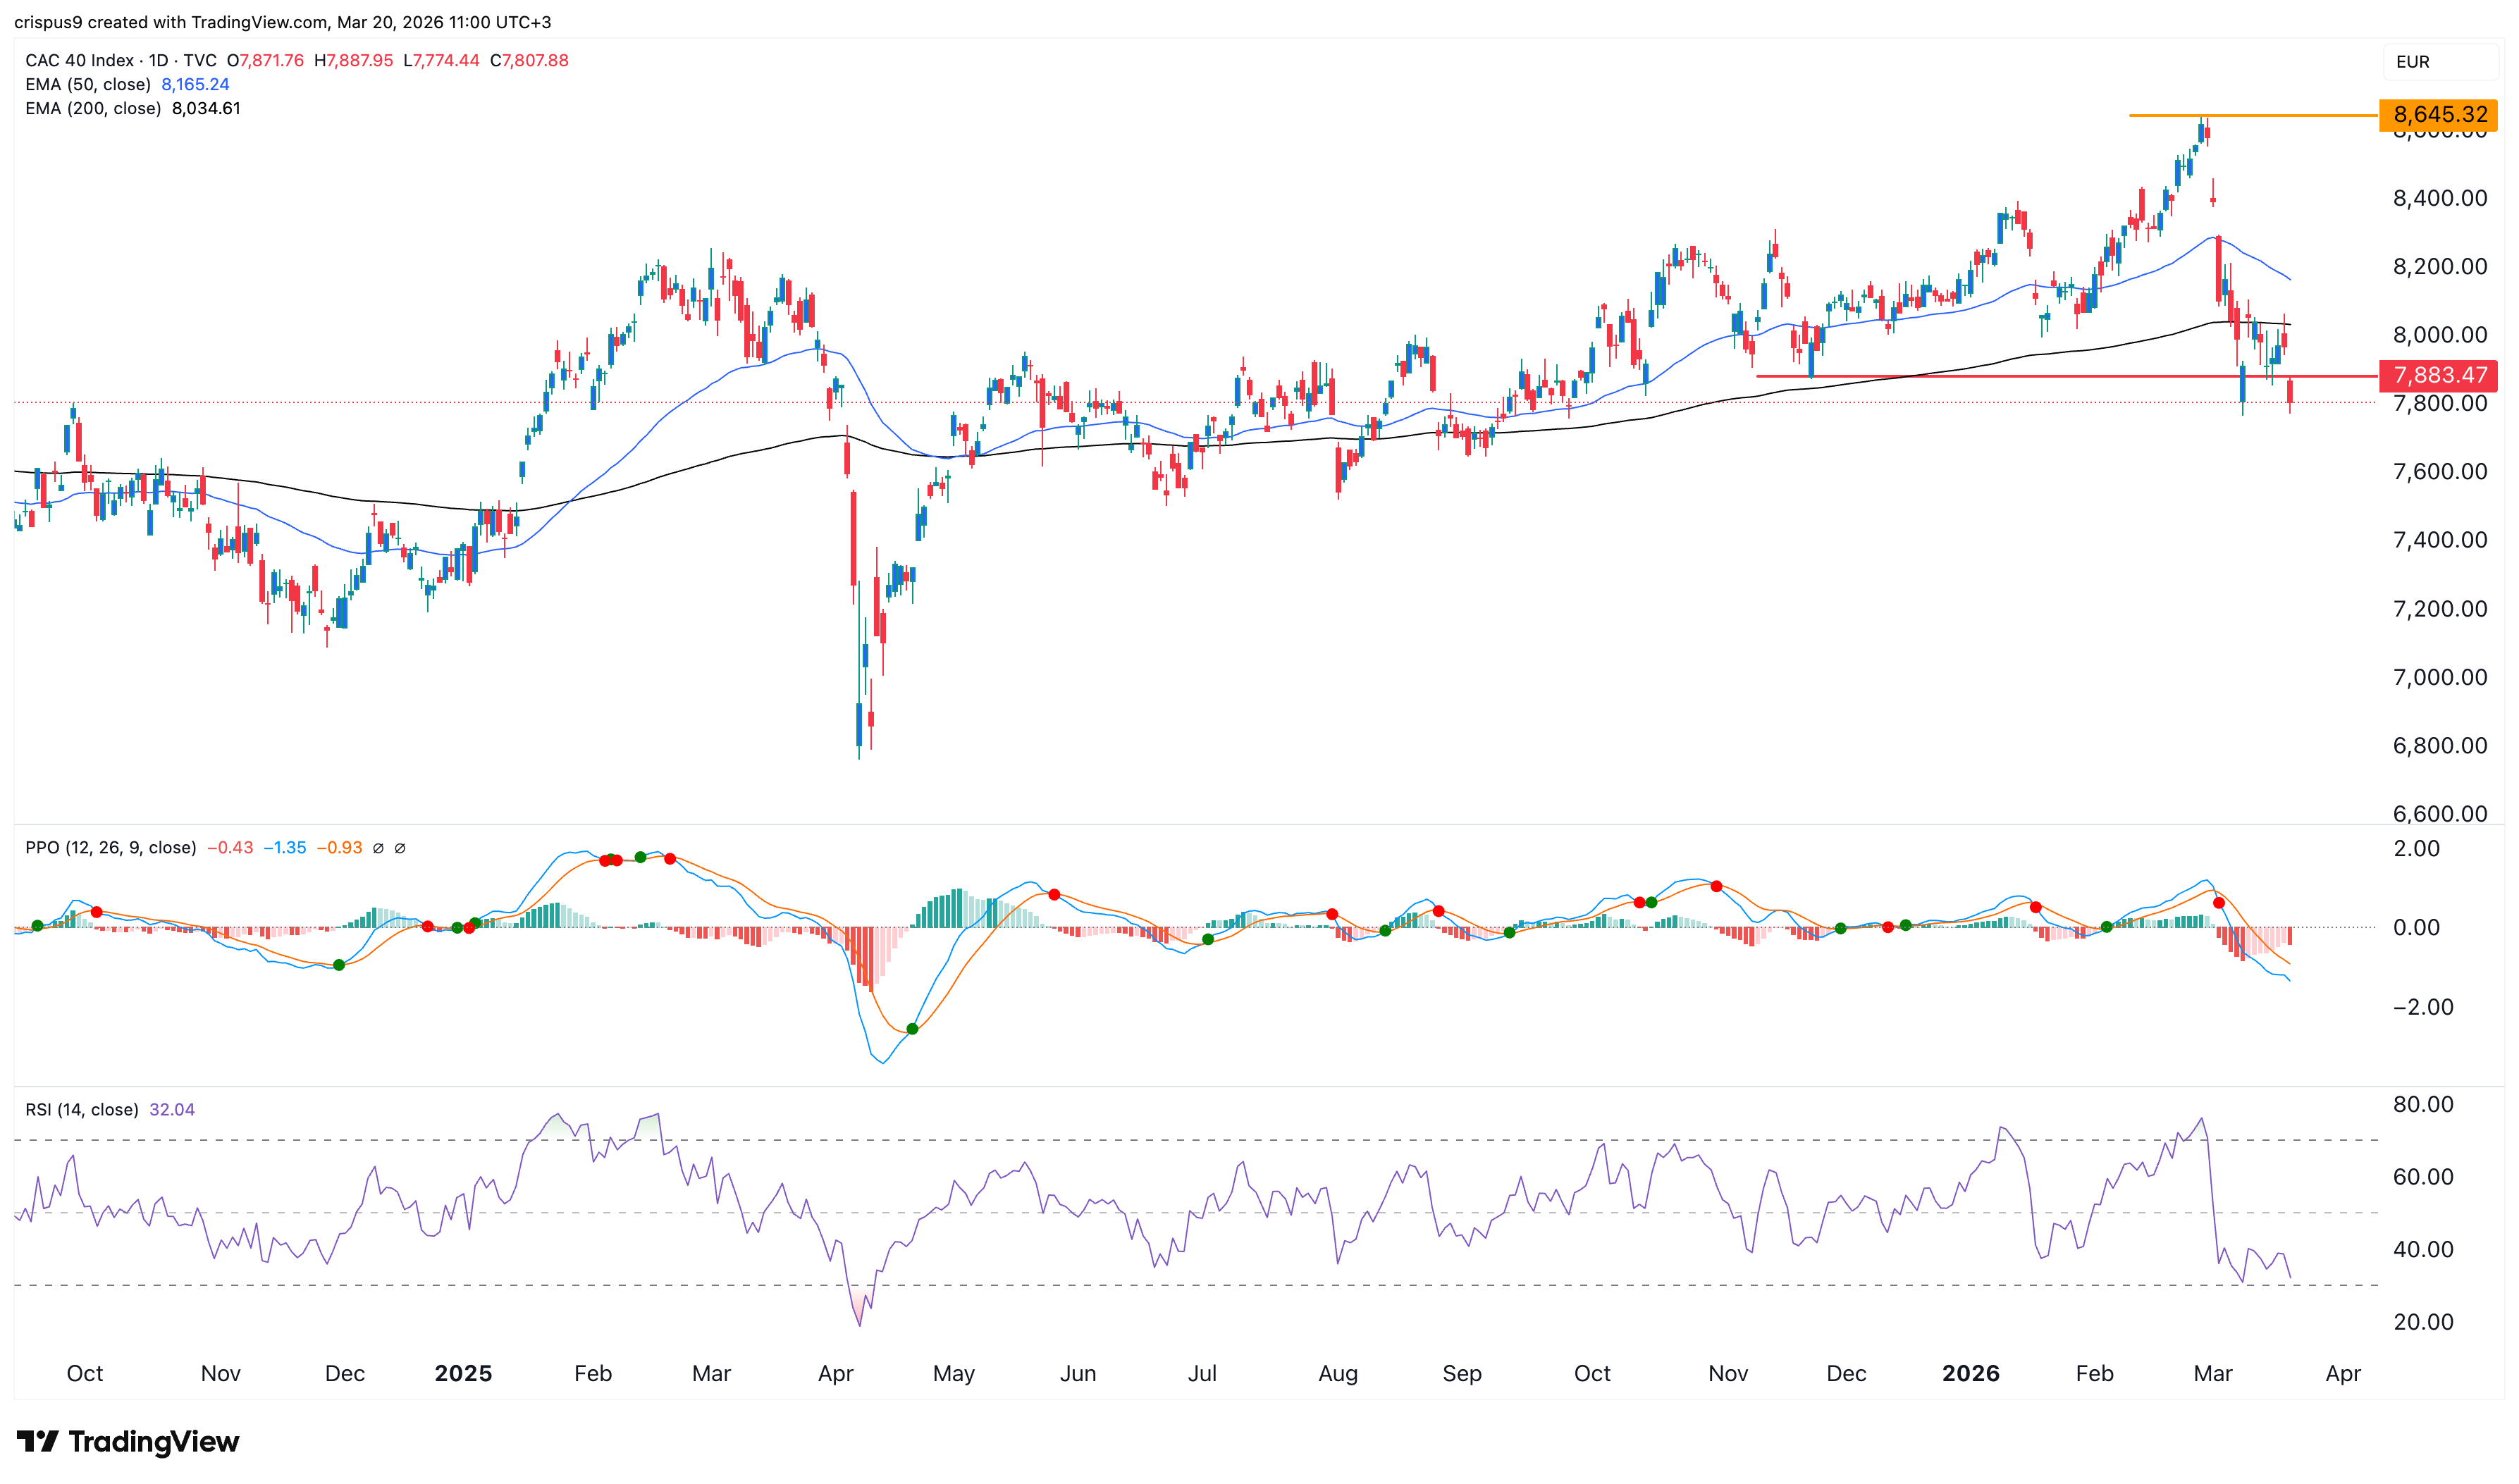Click the first empty-value symbol after PPO values
The height and width of the screenshot is (1484, 2519).
point(378,848)
